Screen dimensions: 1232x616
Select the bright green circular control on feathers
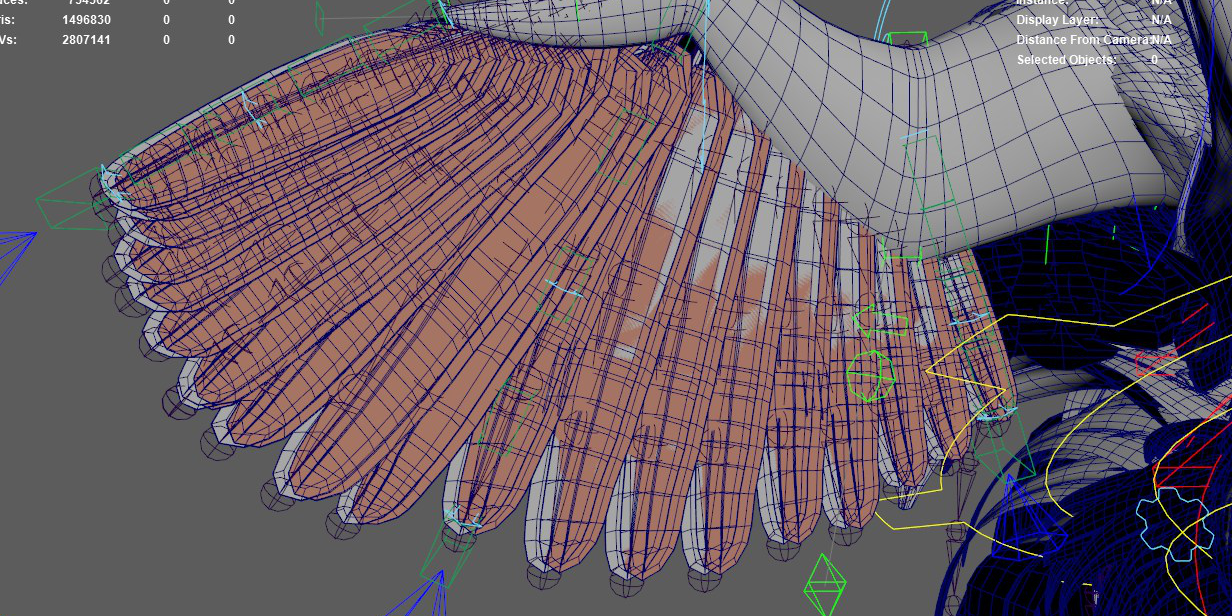pyautogui.click(x=868, y=376)
